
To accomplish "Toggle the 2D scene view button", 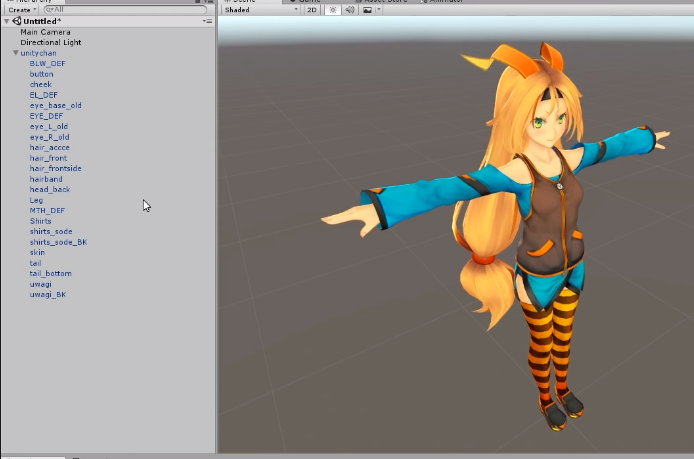I will [x=312, y=10].
